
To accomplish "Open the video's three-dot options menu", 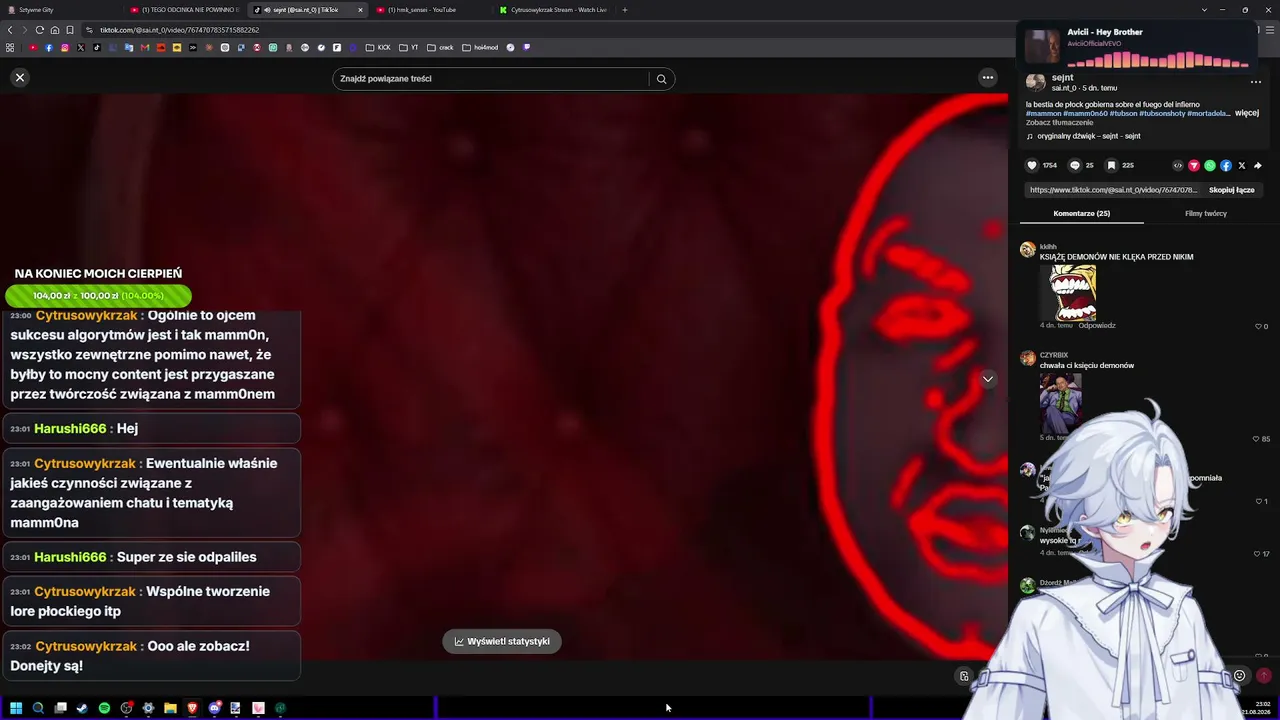I will 1256,82.
